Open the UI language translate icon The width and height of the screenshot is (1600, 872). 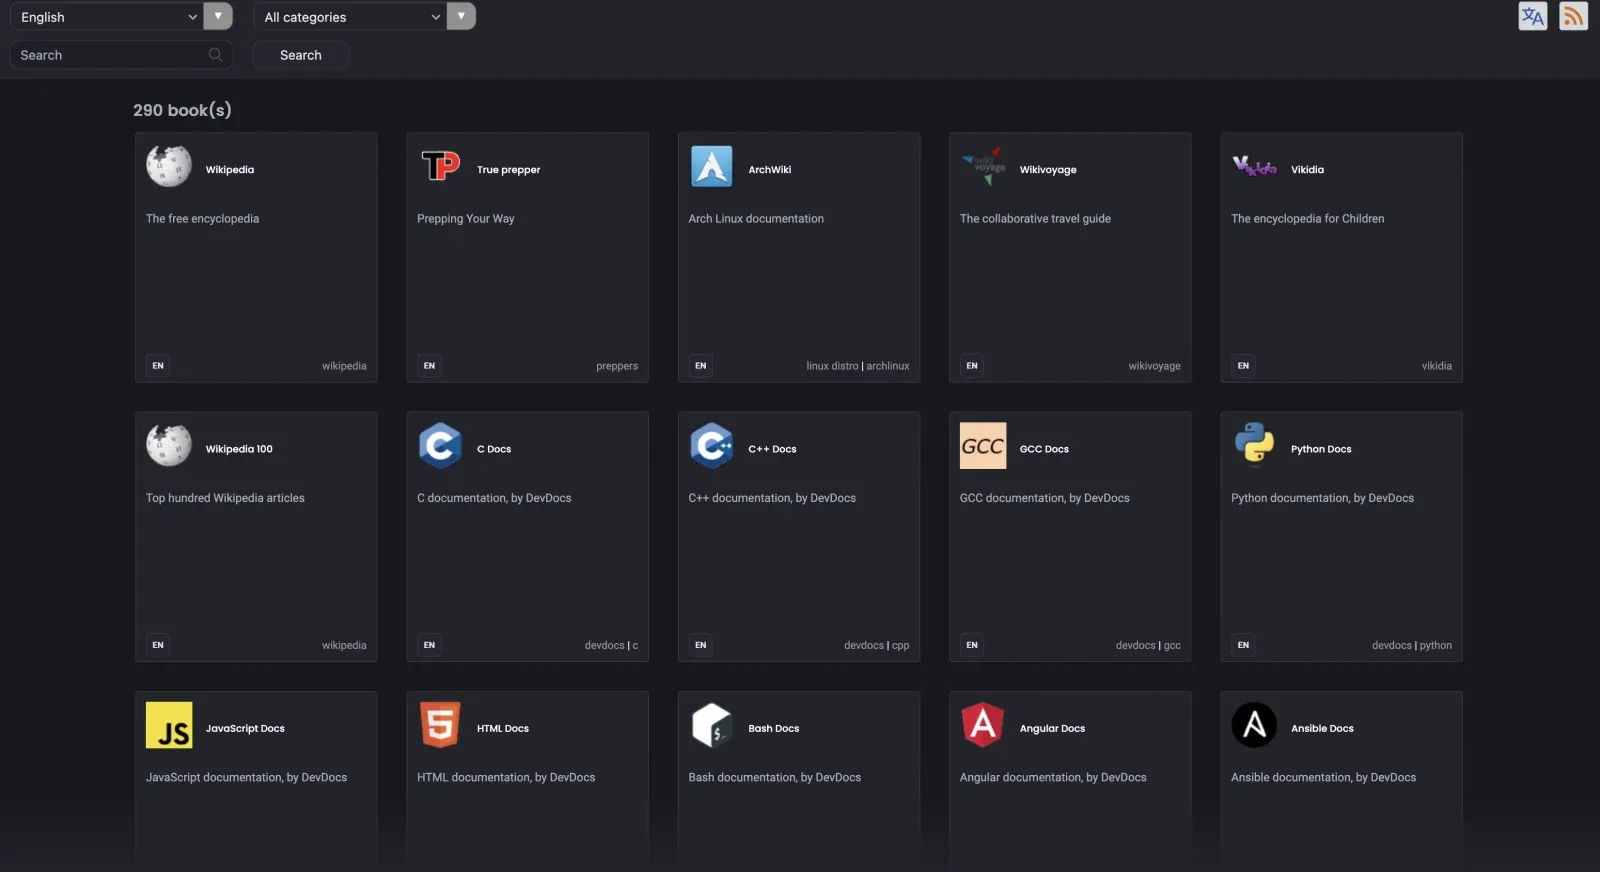[x=1533, y=16]
